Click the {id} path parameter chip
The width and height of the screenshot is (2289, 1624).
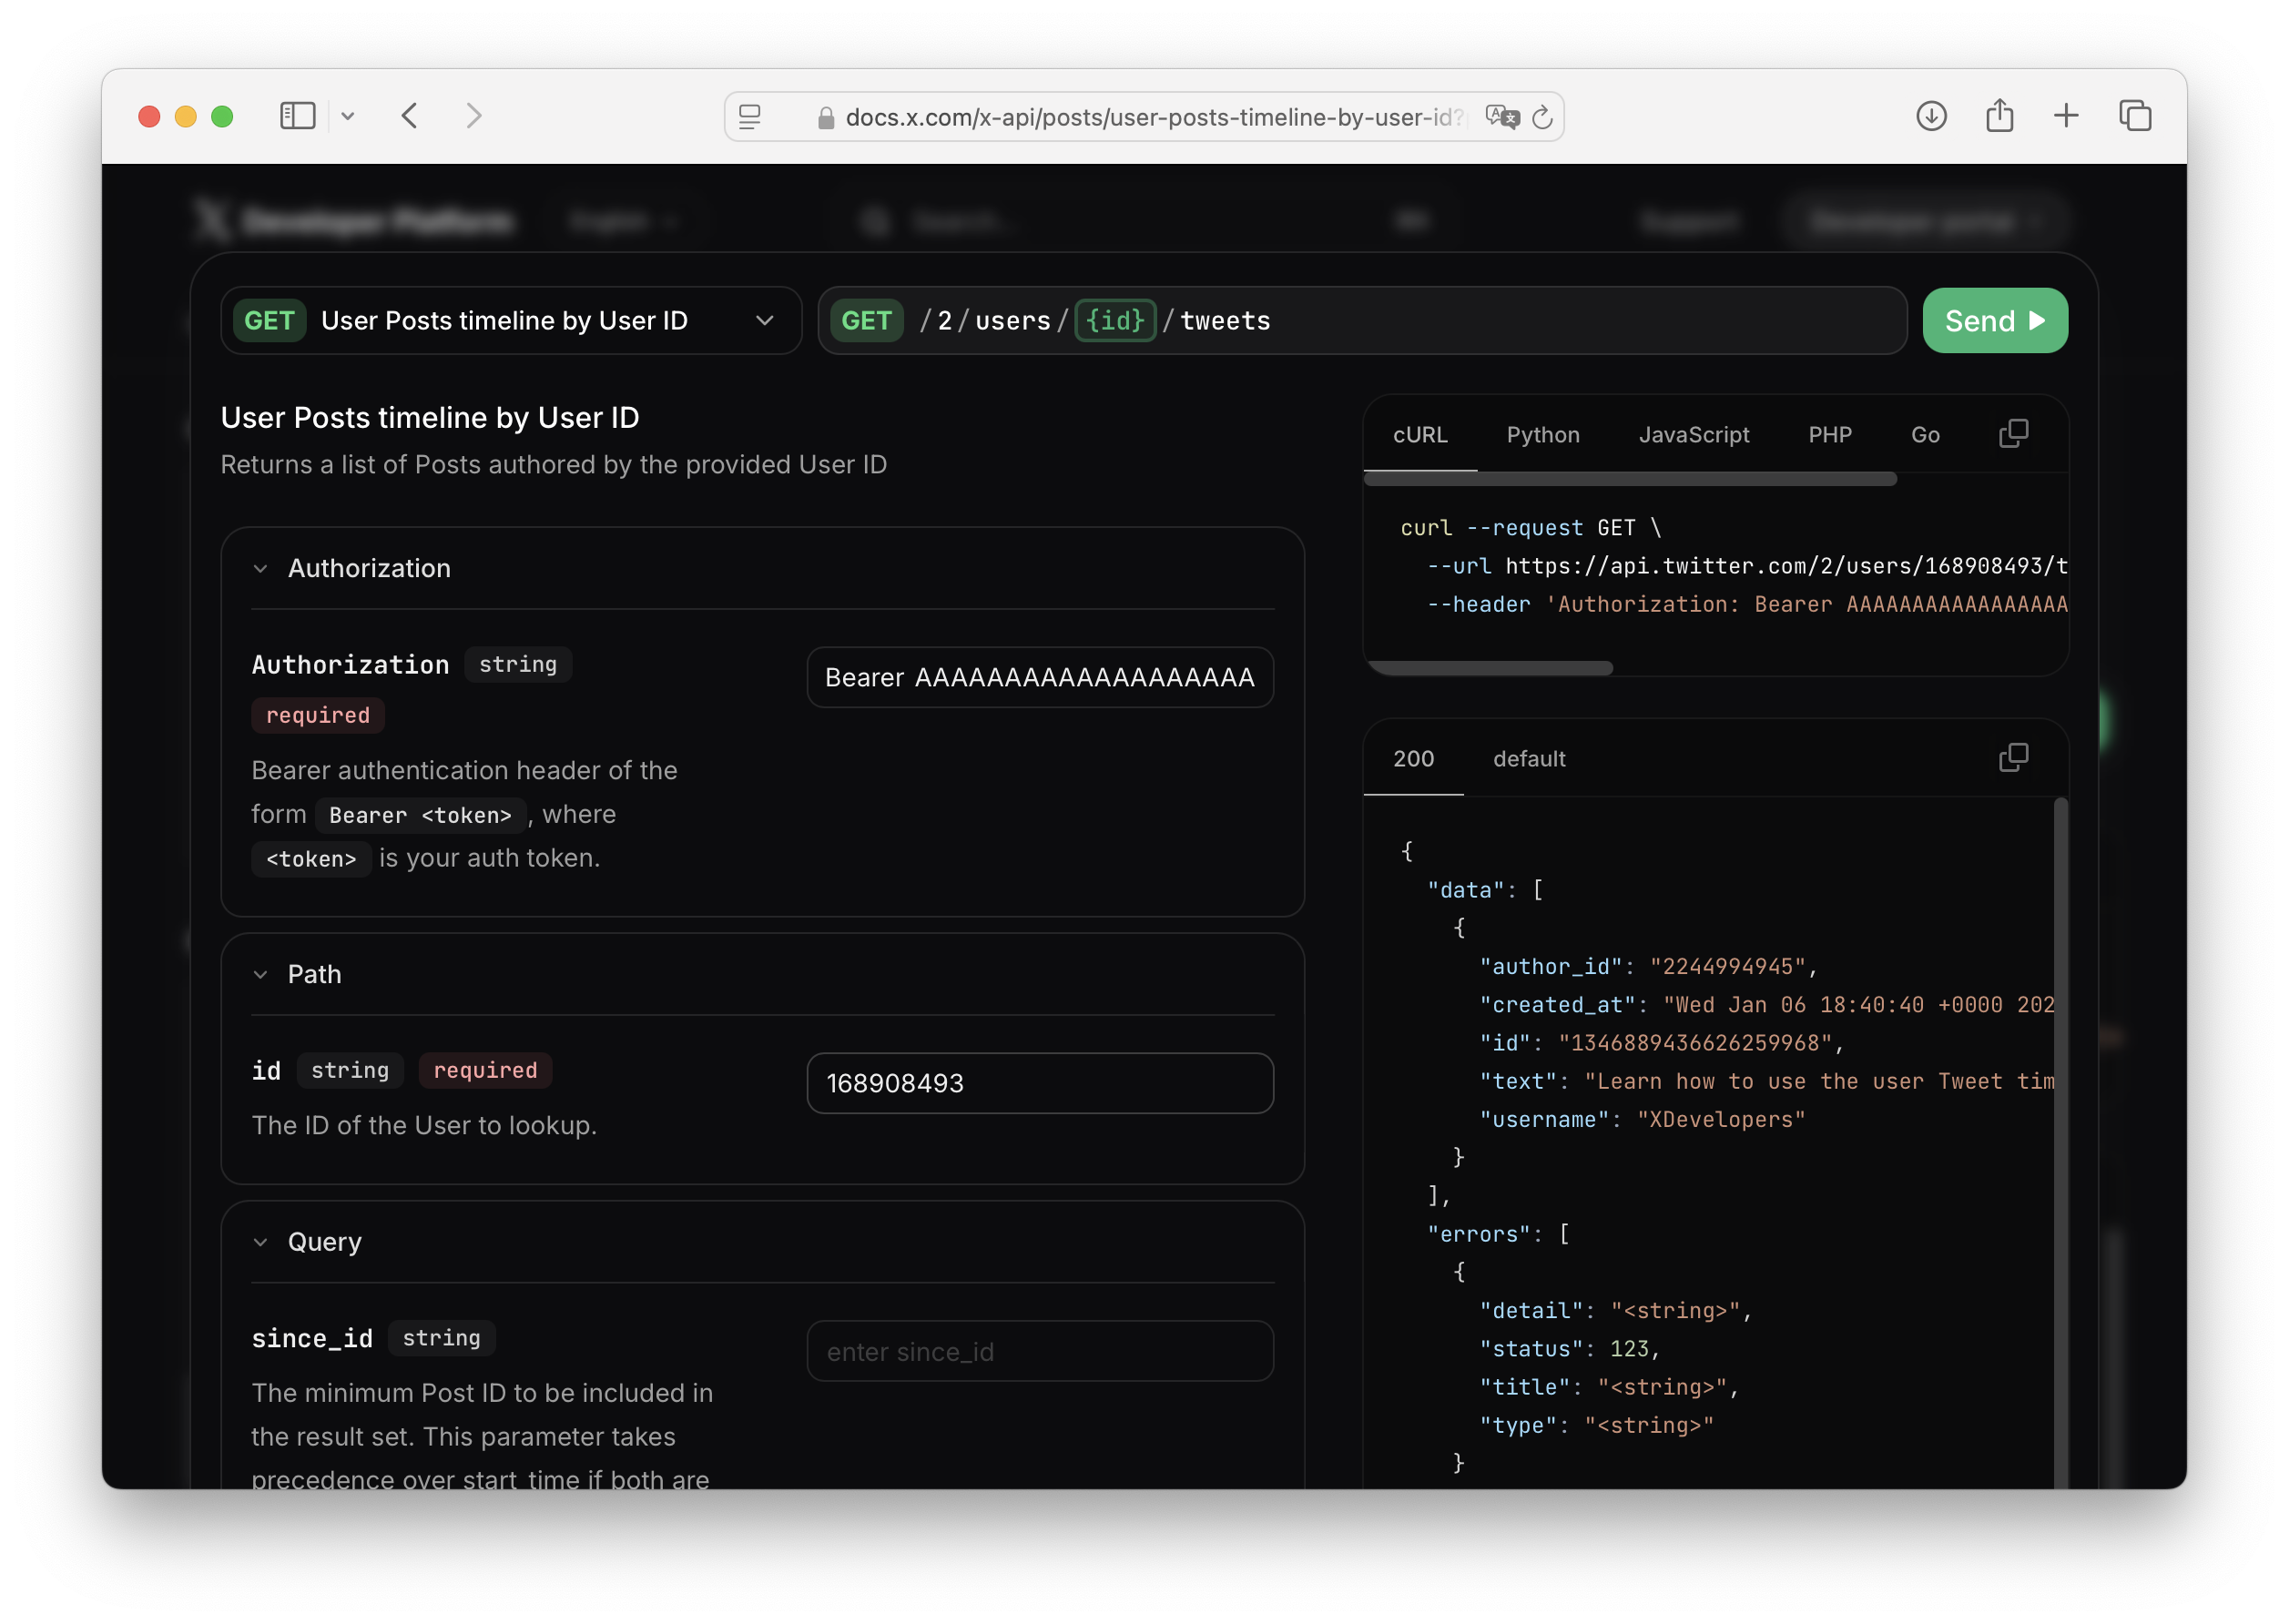1115,321
